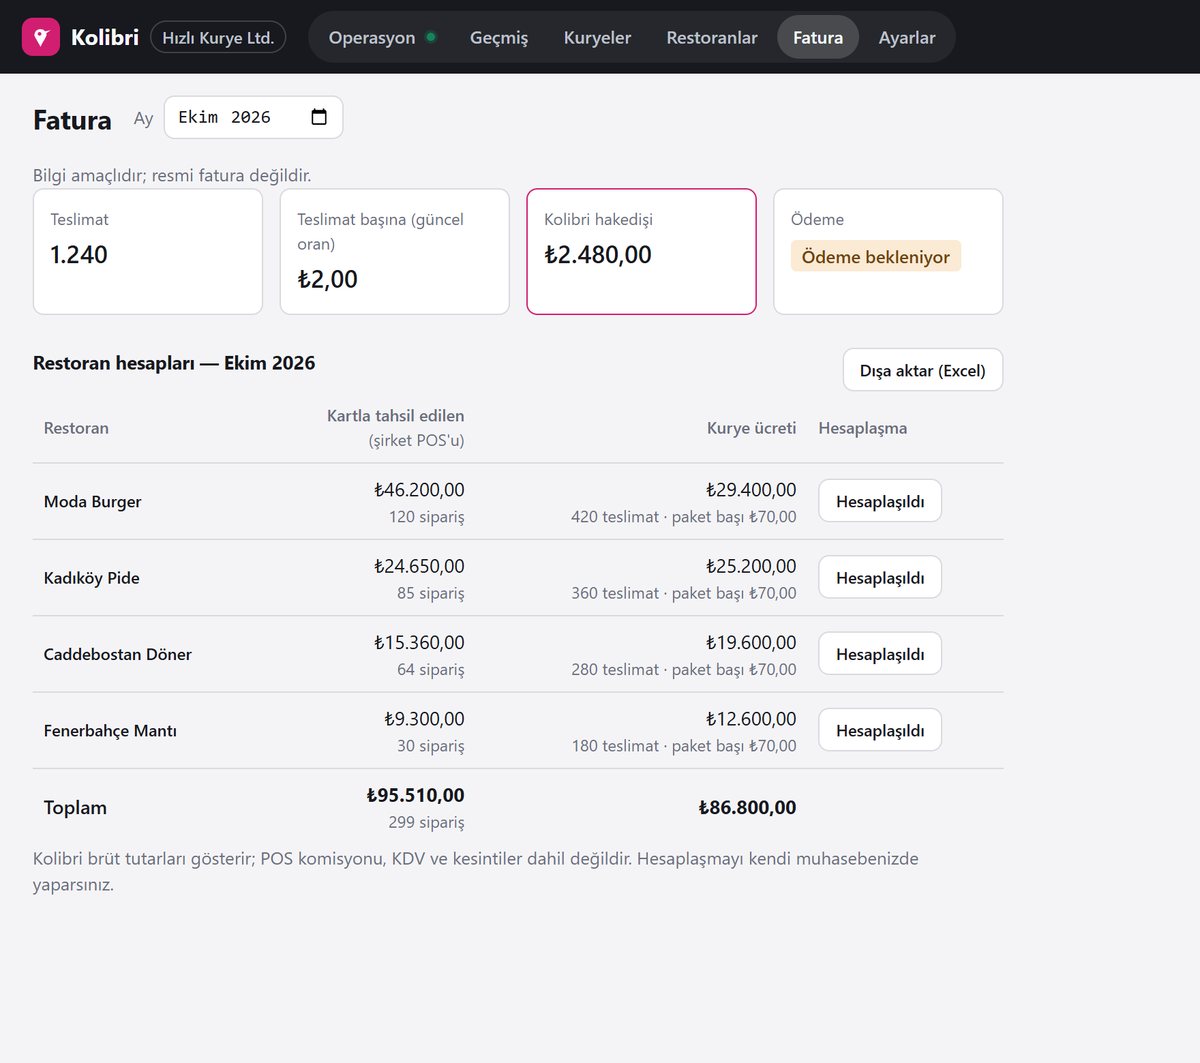This screenshot has width=1200, height=1063.
Task: Click the Fenerbahçe Mantı restaurant name
Action: pos(110,731)
